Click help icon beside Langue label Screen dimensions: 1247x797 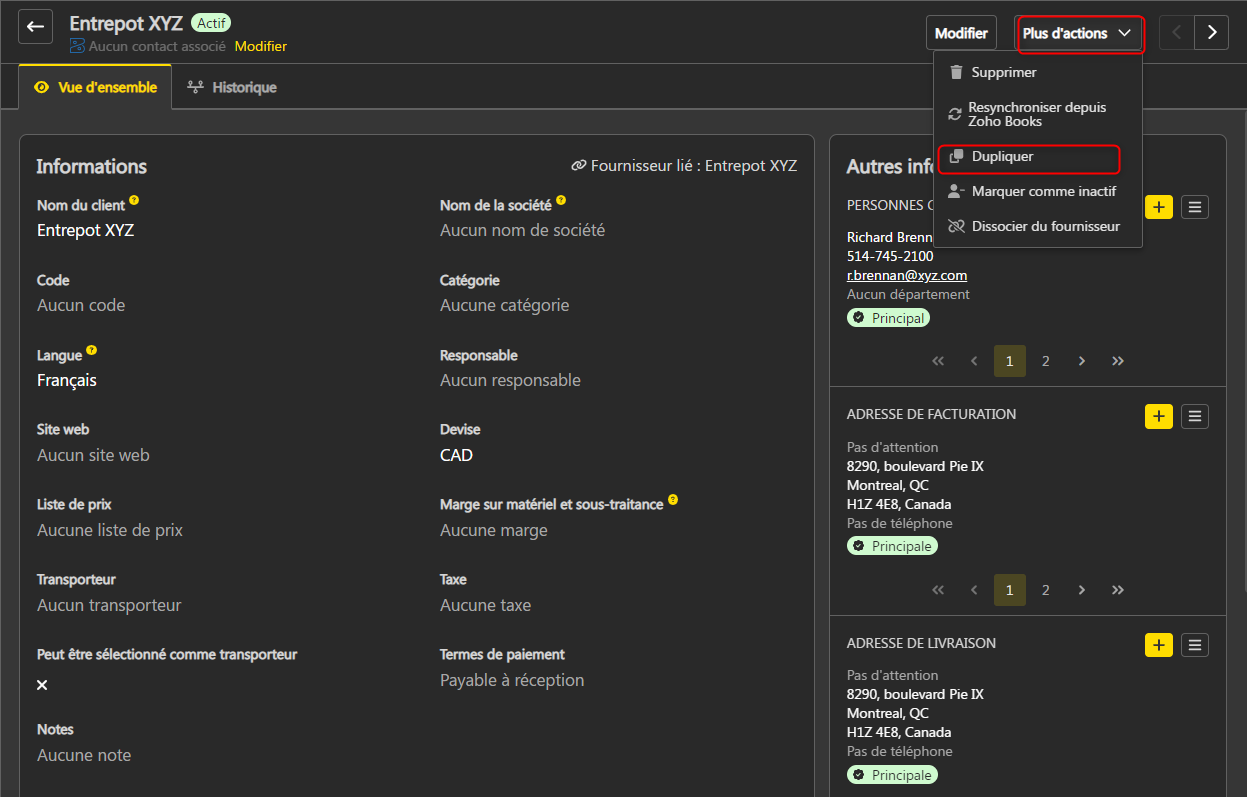click(92, 351)
